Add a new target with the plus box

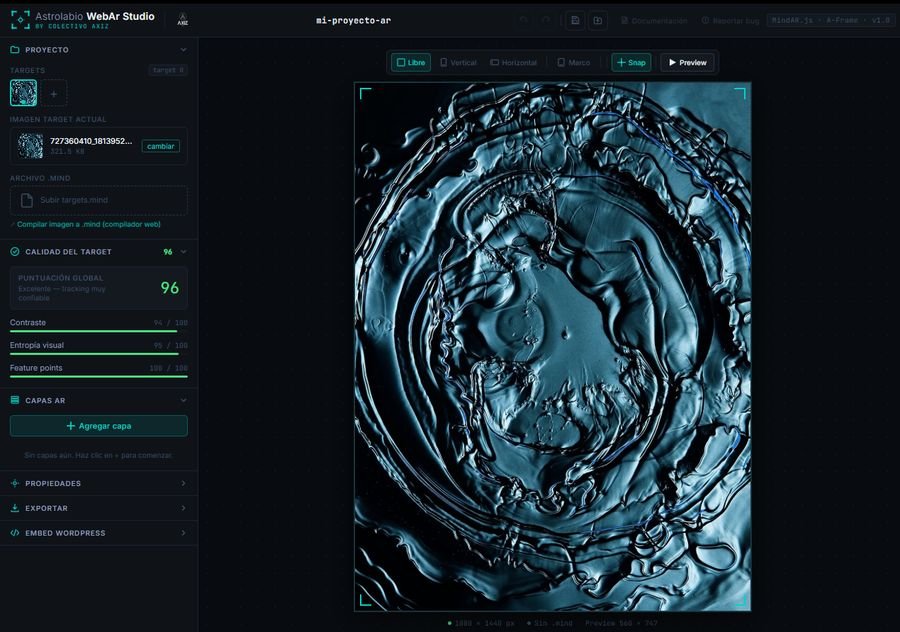click(x=54, y=94)
